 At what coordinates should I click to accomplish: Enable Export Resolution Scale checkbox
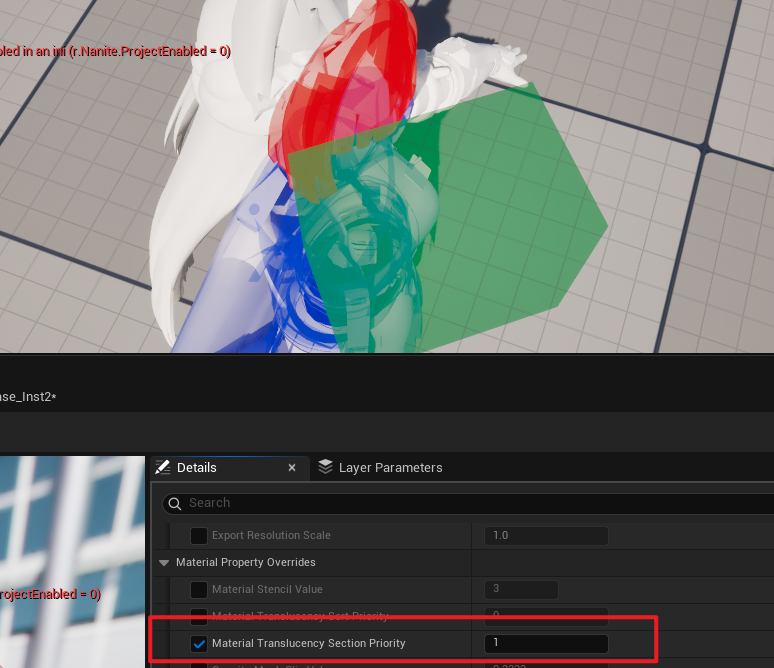tap(199, 536)
